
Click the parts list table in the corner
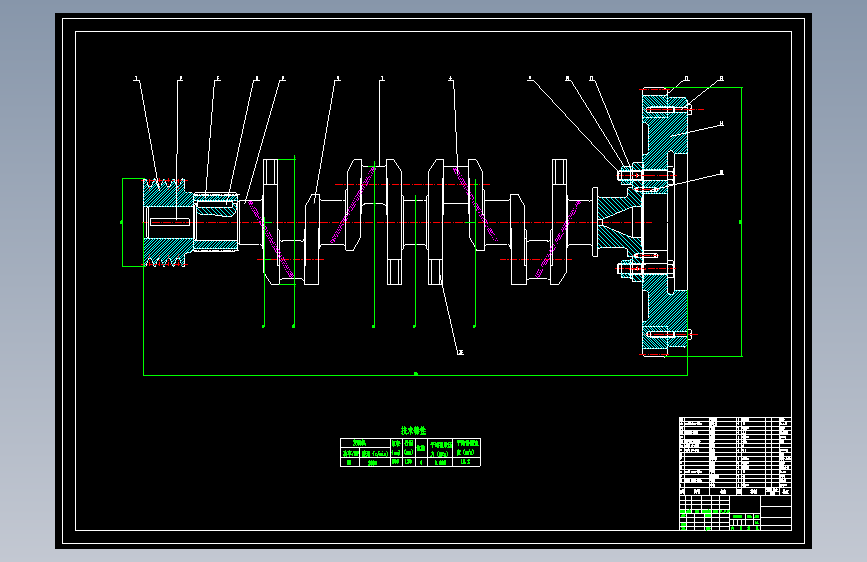tap(735, 456)
